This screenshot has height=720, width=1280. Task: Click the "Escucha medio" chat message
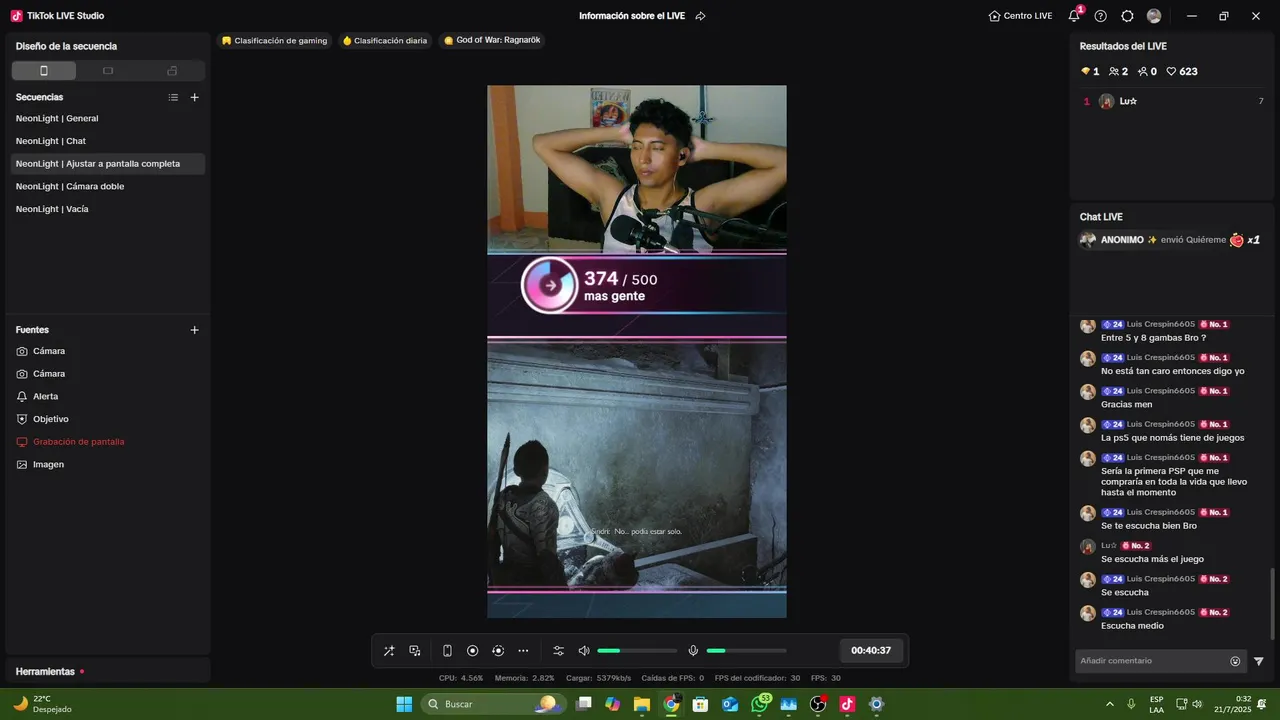tap(1132, 626)
